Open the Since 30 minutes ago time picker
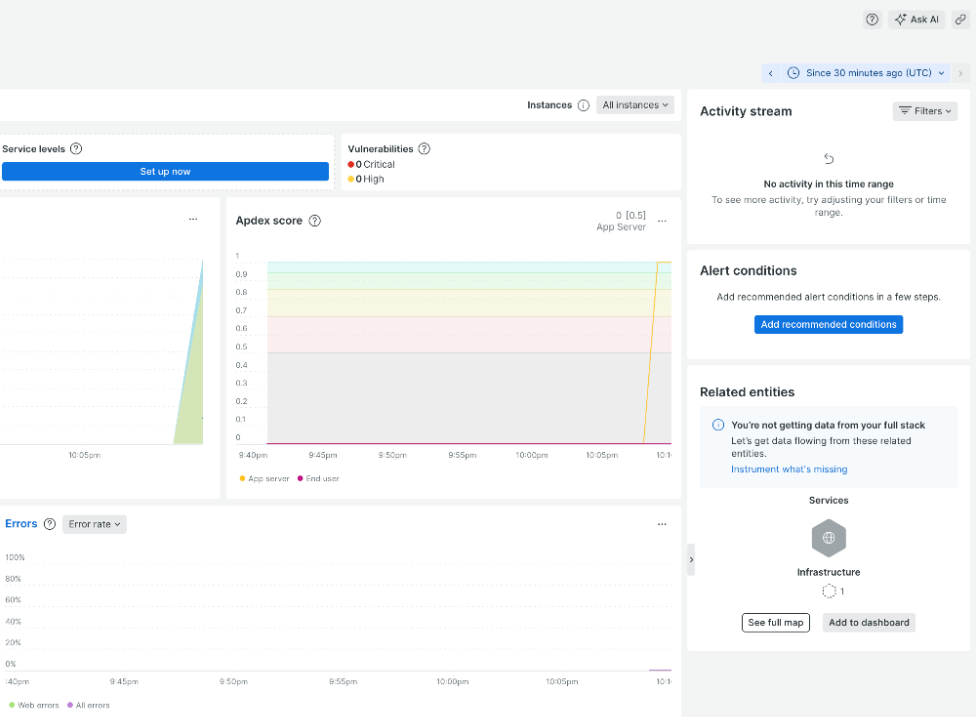The image size is (976, 717). 866,72
